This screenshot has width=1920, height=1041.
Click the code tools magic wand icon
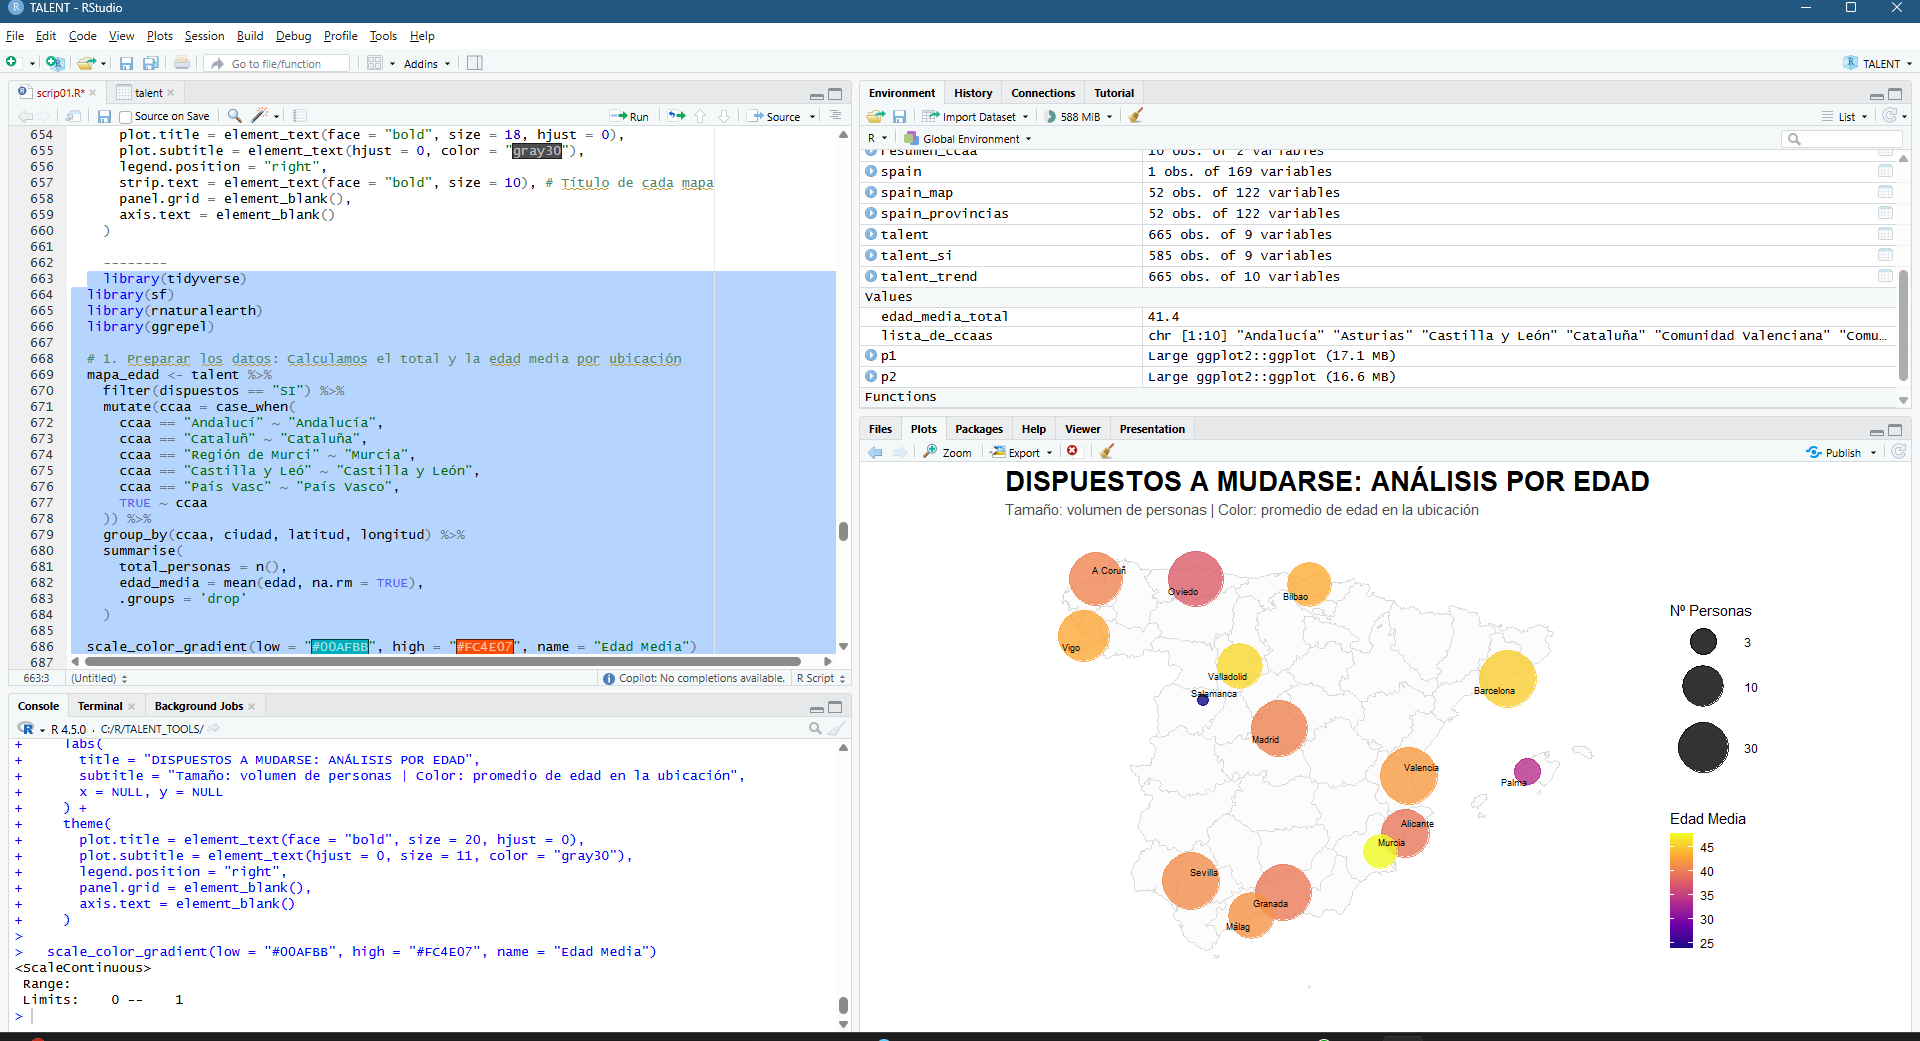click(260, 116)
